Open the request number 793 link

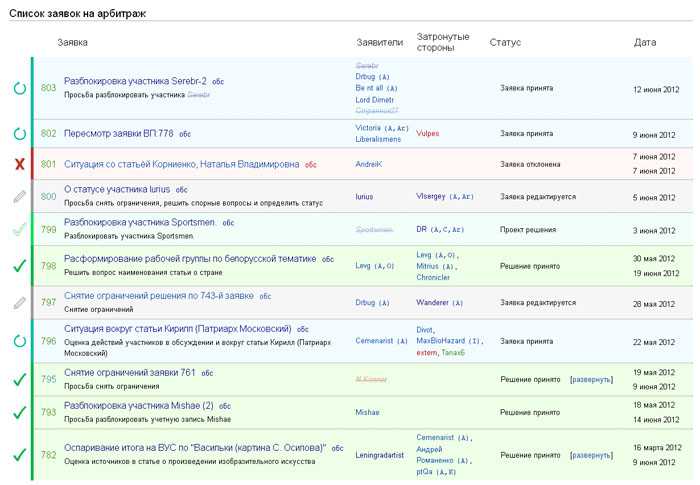(x=48, y=412)
